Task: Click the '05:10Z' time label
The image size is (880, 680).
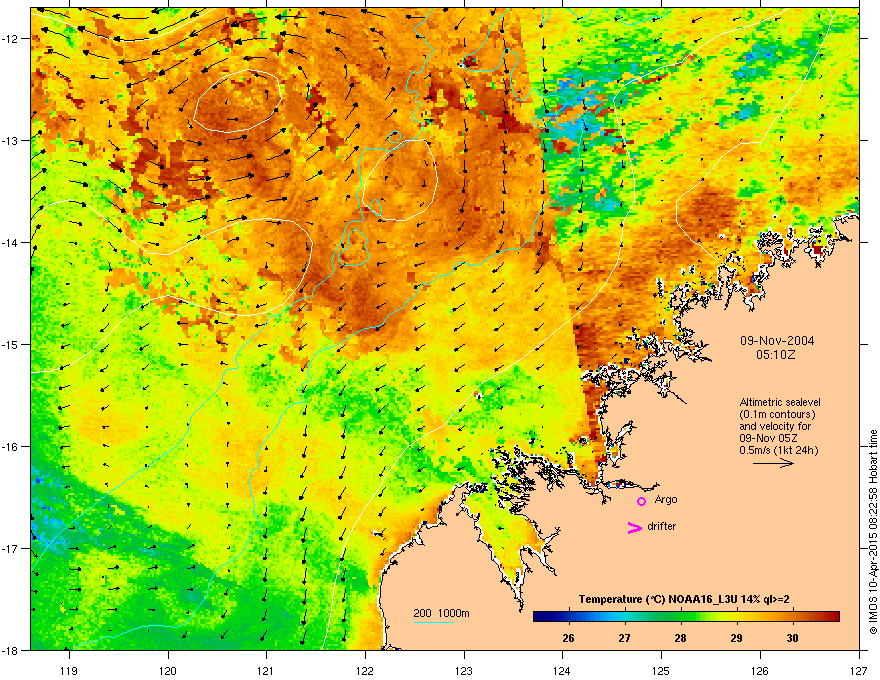Action: (776, 355)
